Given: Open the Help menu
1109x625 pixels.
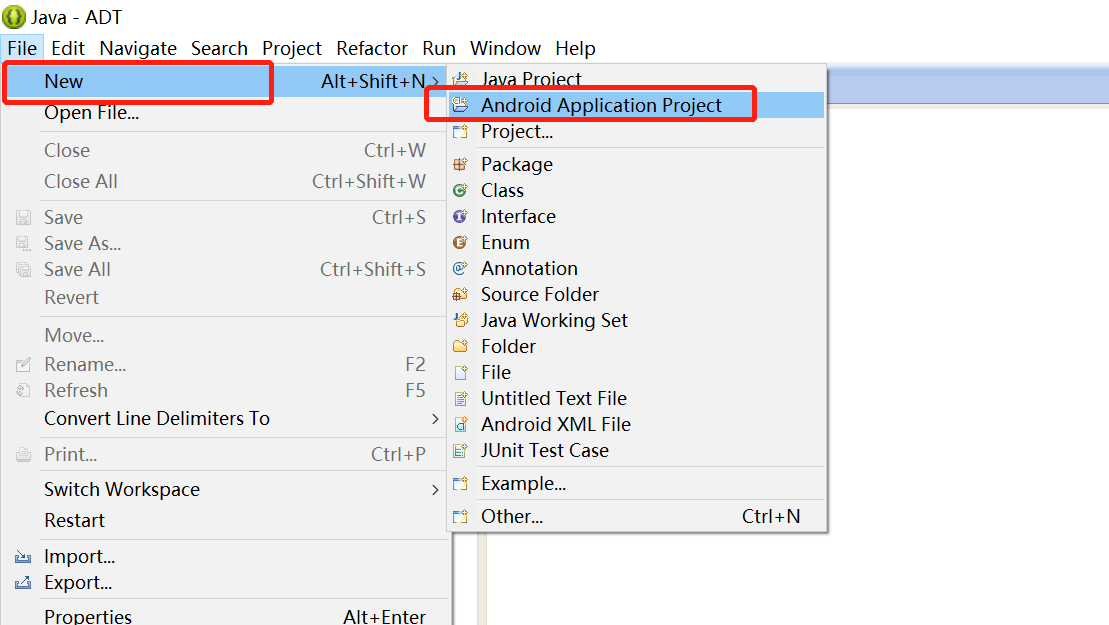Looking at the screenshot, I should pyautogui.click(x=575, y=48).
